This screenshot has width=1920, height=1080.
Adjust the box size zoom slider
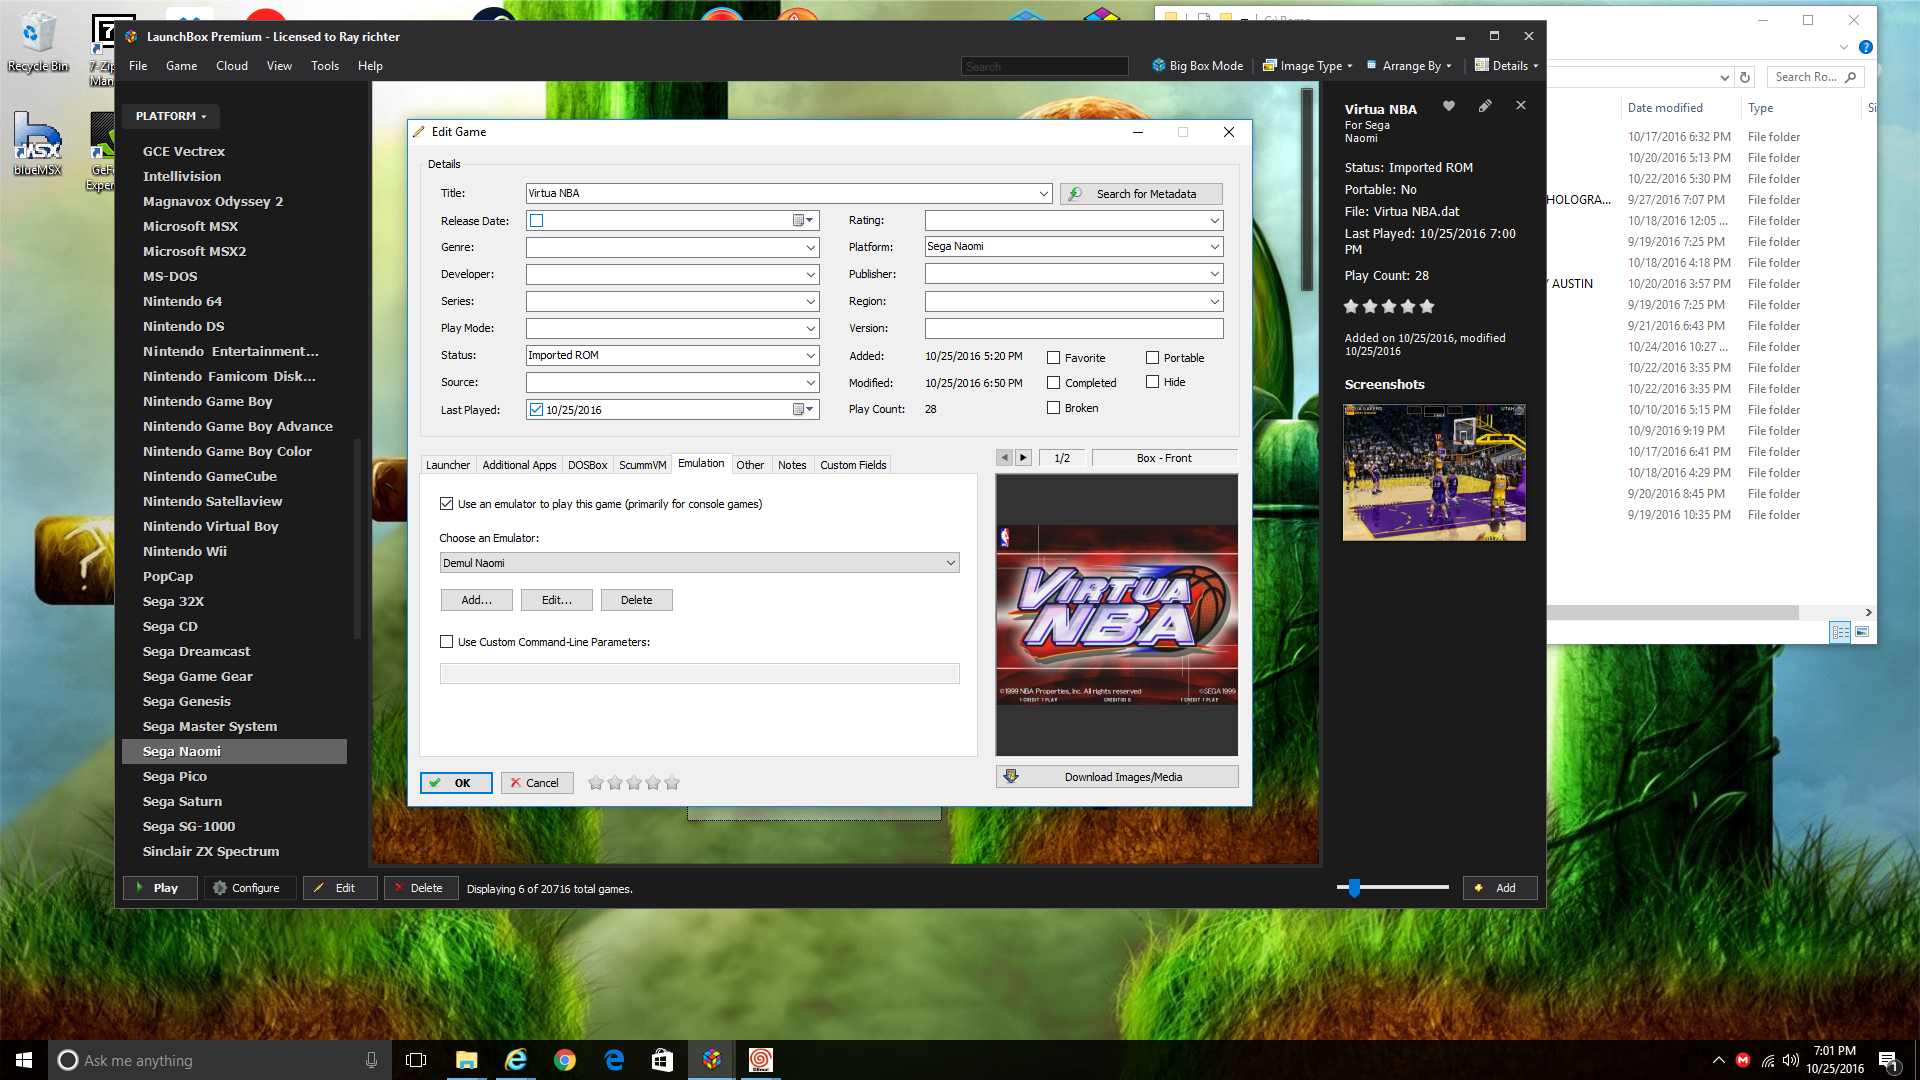[1354, 888]
